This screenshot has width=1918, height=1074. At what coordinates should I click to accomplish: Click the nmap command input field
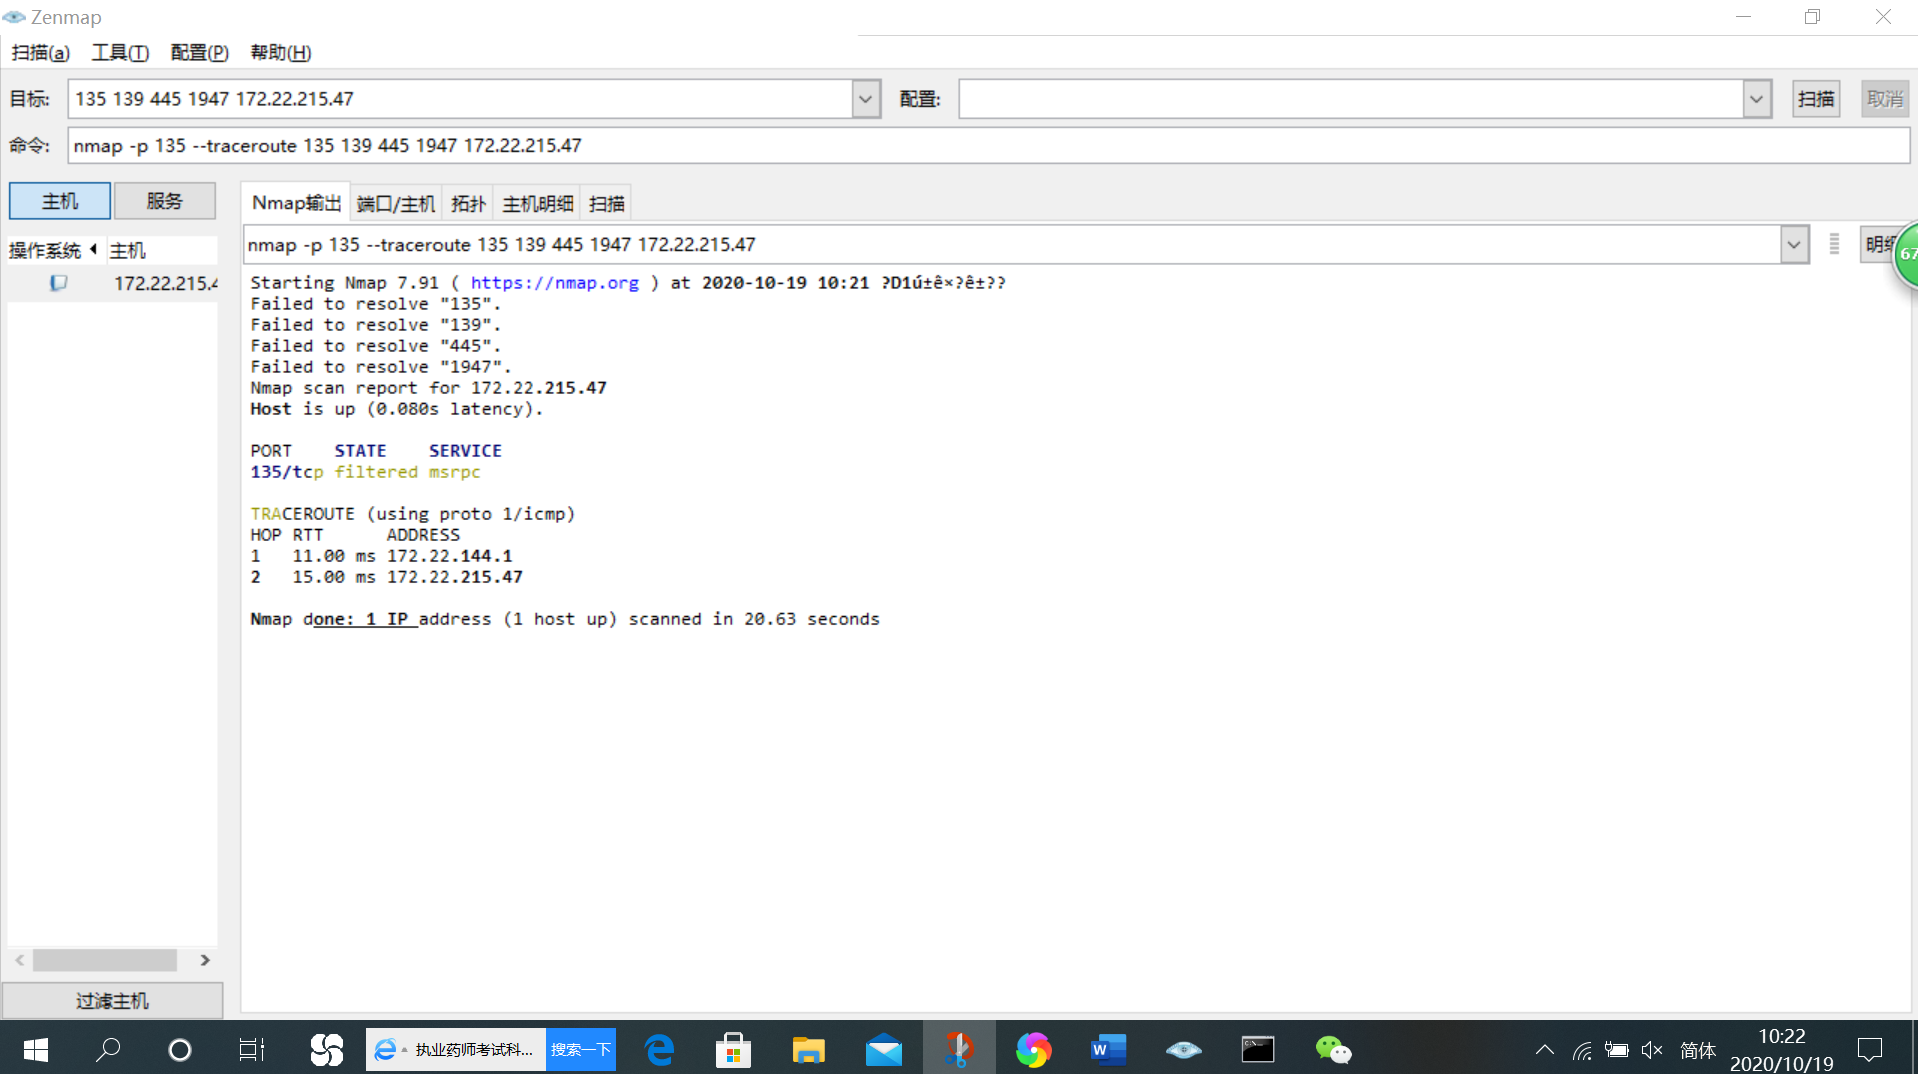(x=988, y=146)
